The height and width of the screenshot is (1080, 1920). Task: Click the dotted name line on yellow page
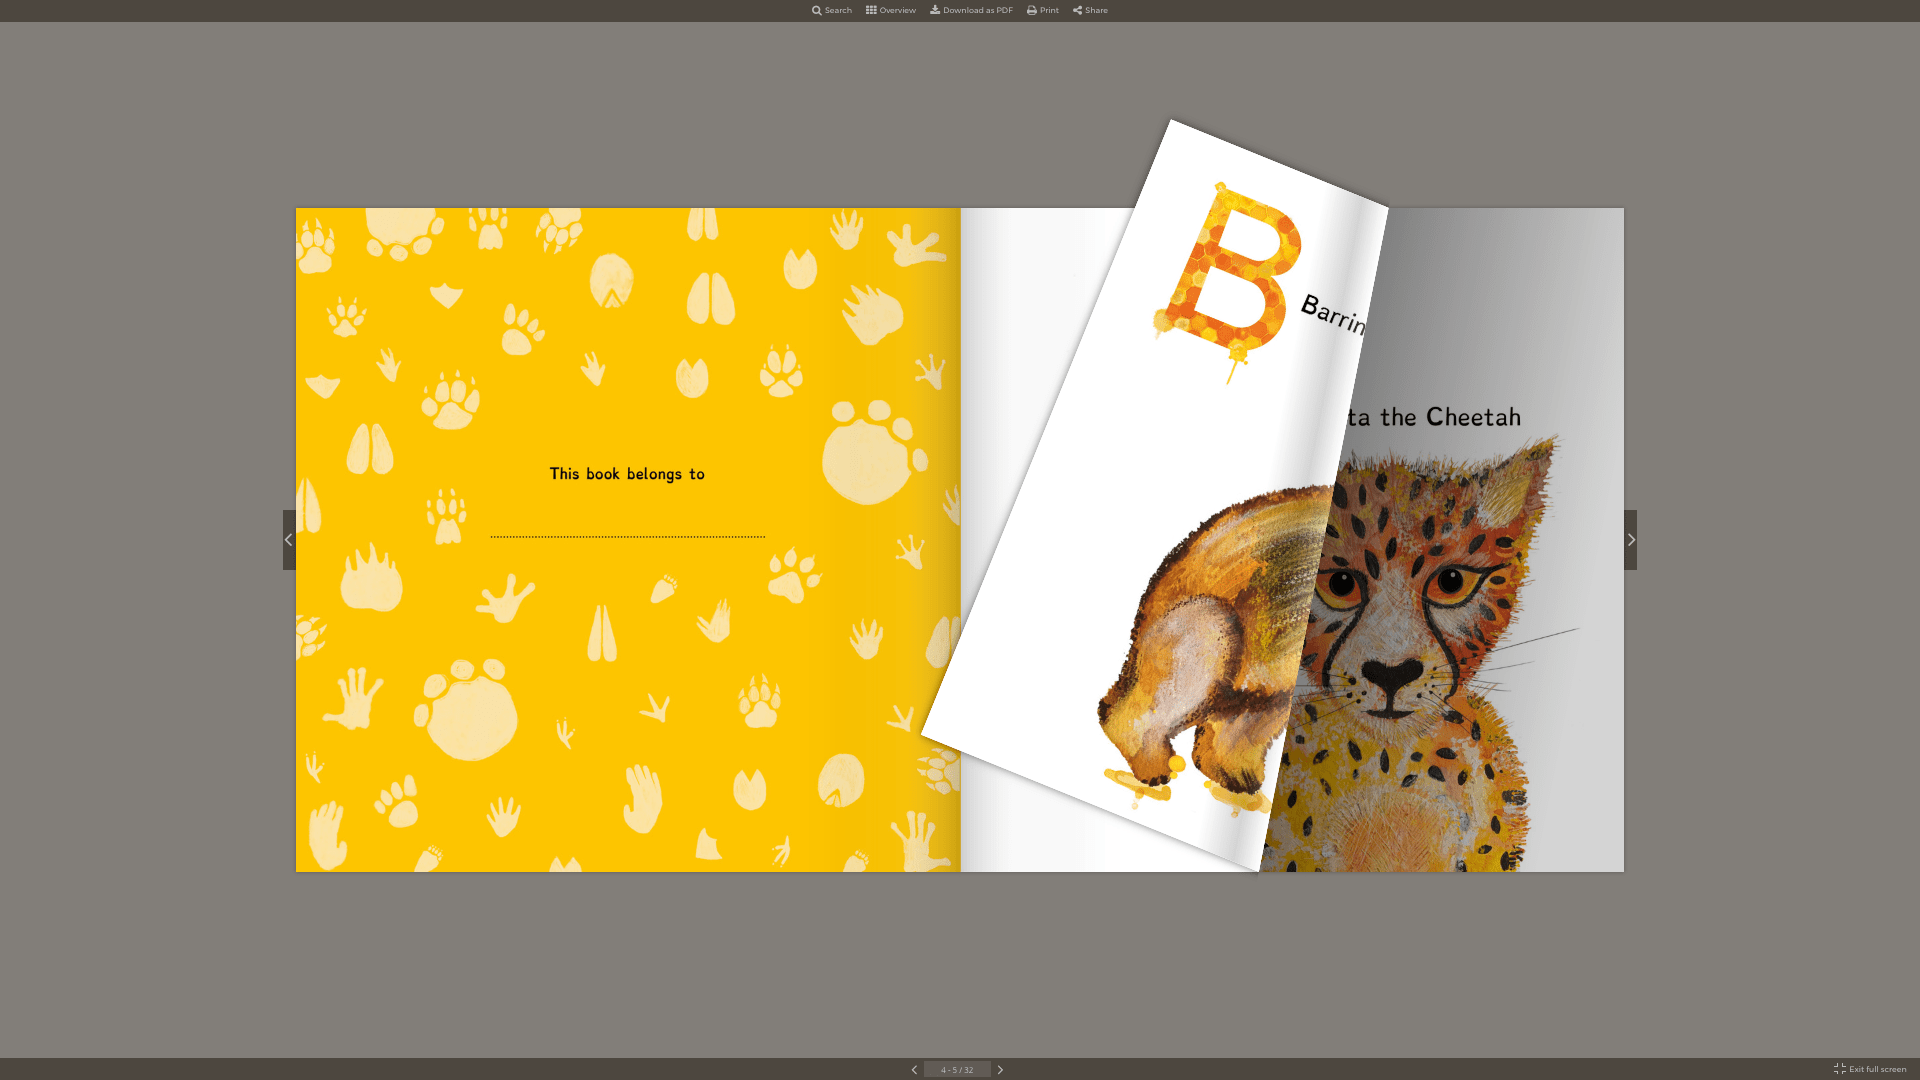tap(628, 537)
